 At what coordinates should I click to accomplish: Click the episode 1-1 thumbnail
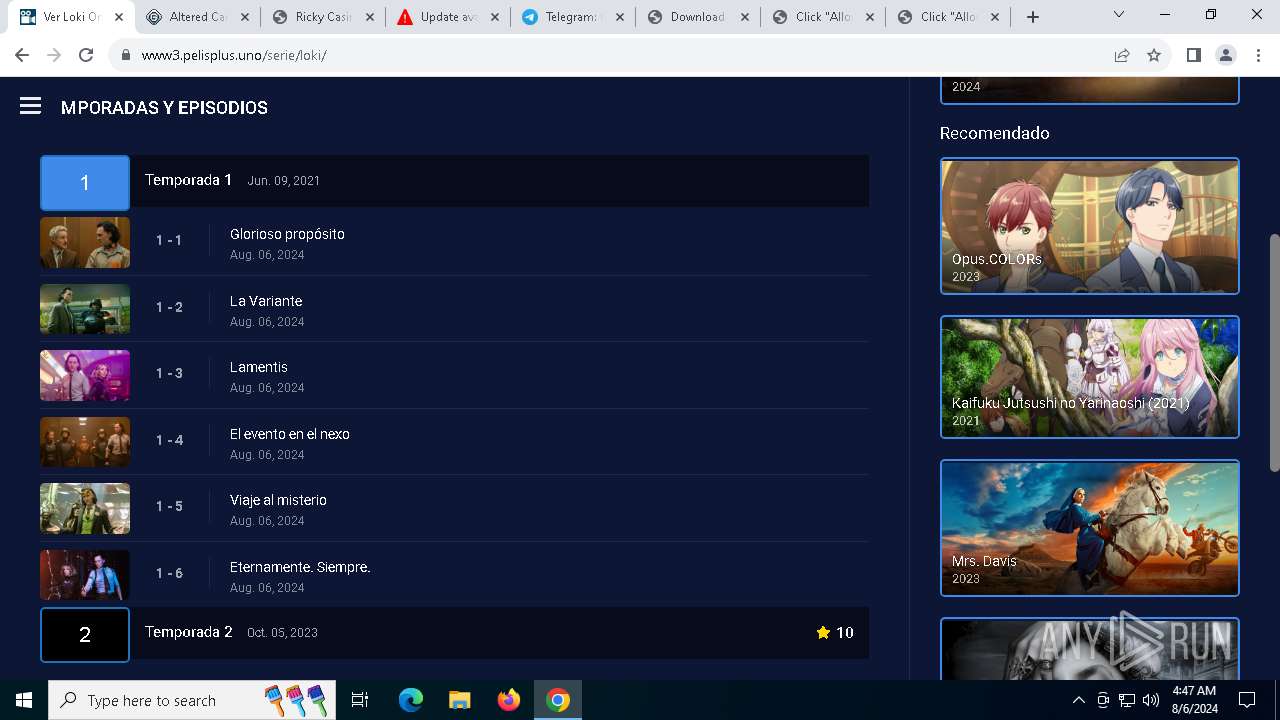(x=85, y=242)
